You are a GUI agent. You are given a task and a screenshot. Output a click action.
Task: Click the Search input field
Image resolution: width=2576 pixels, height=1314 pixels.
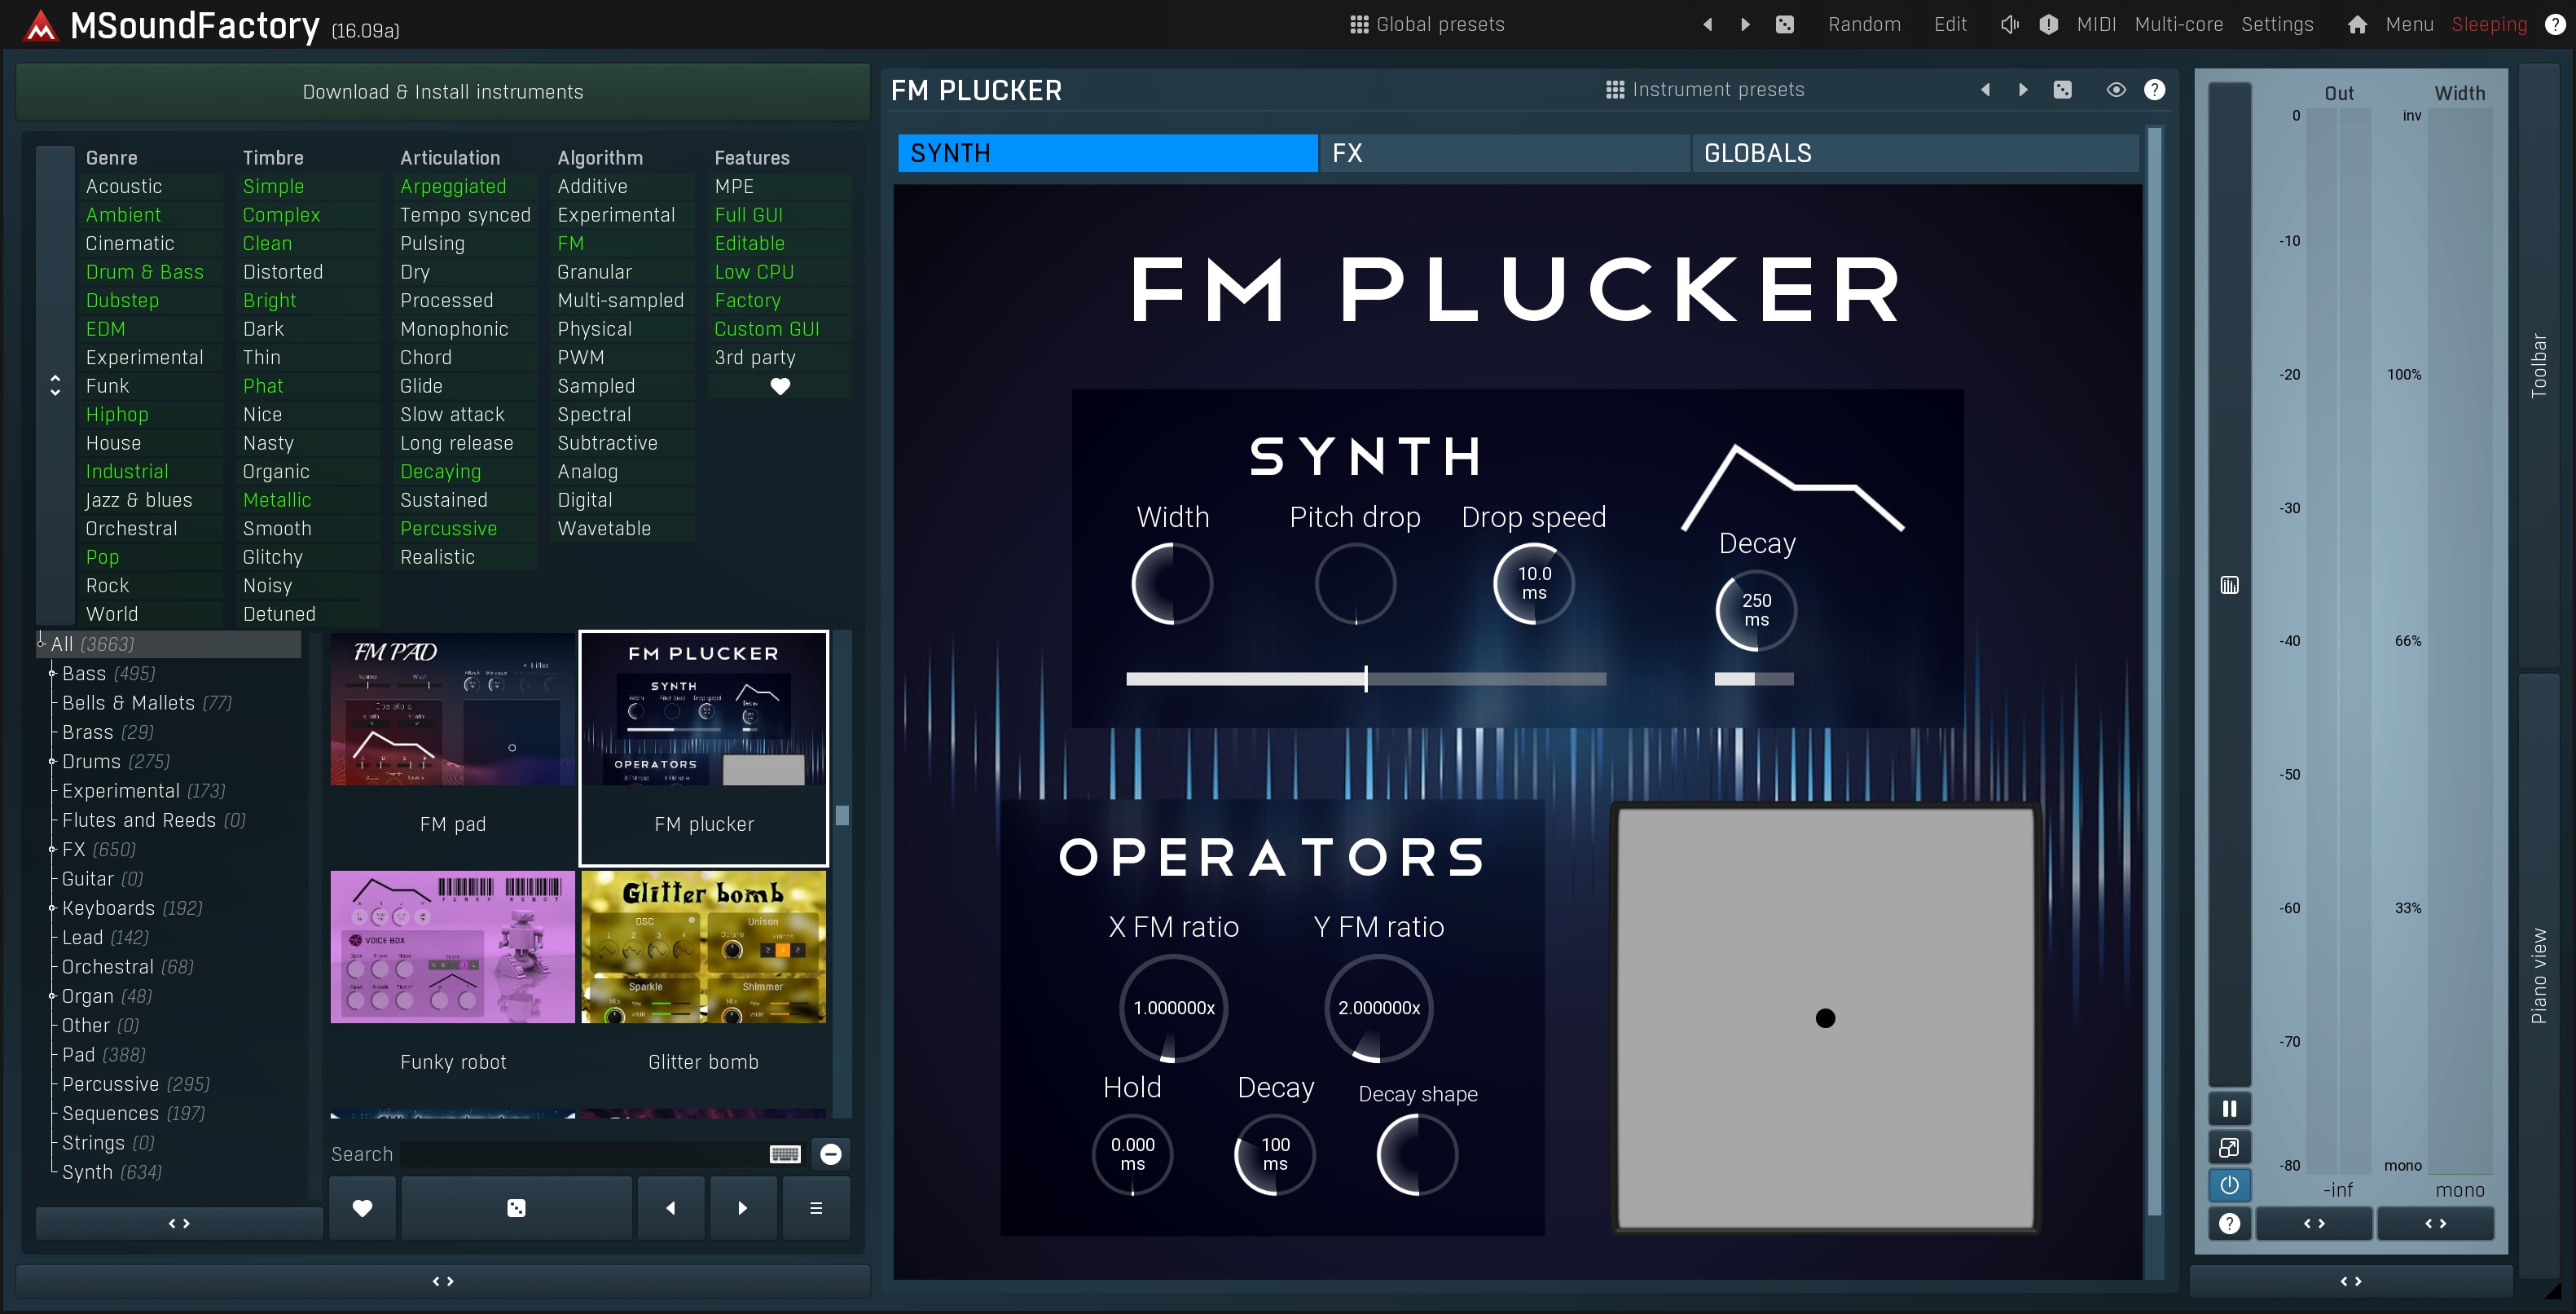point(585,1154)
